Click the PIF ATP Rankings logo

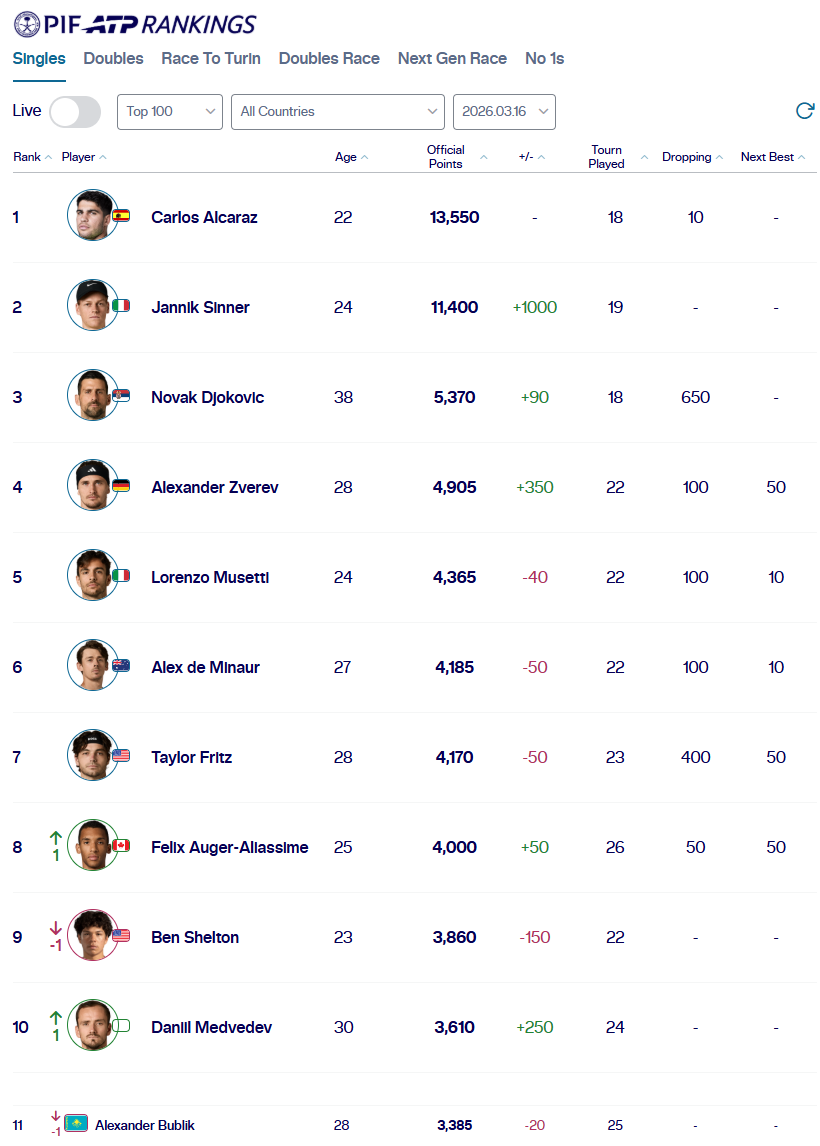point(135,24)
